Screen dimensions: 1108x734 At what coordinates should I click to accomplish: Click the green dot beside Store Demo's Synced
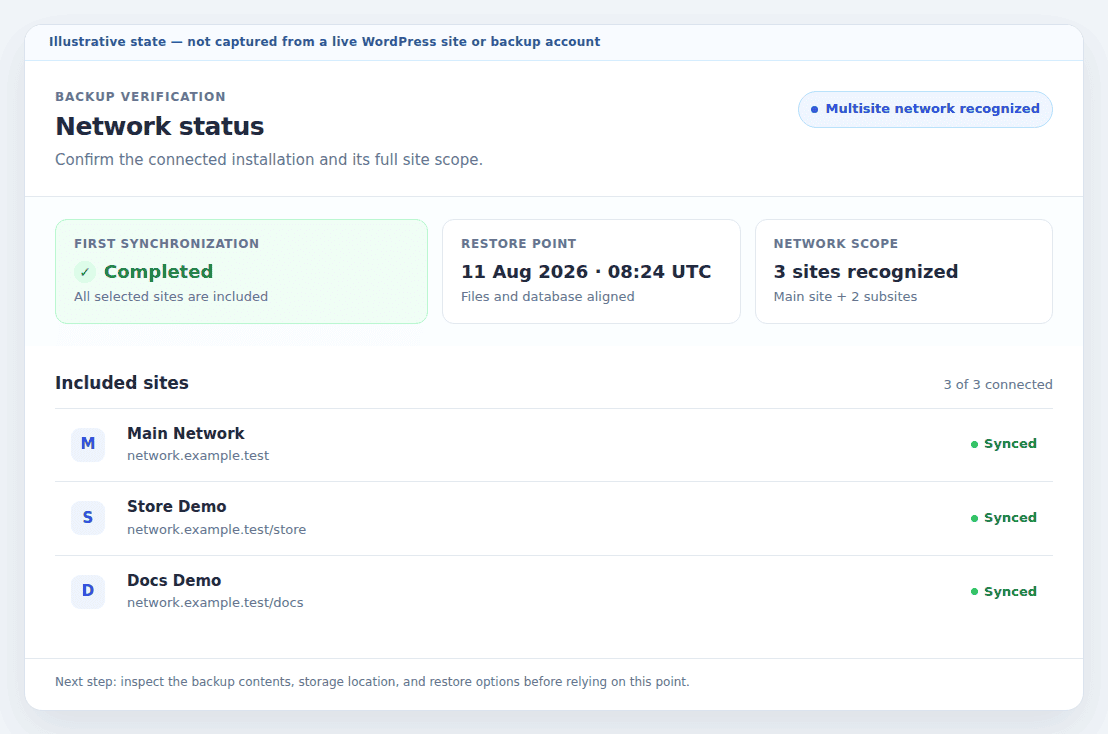974,519
